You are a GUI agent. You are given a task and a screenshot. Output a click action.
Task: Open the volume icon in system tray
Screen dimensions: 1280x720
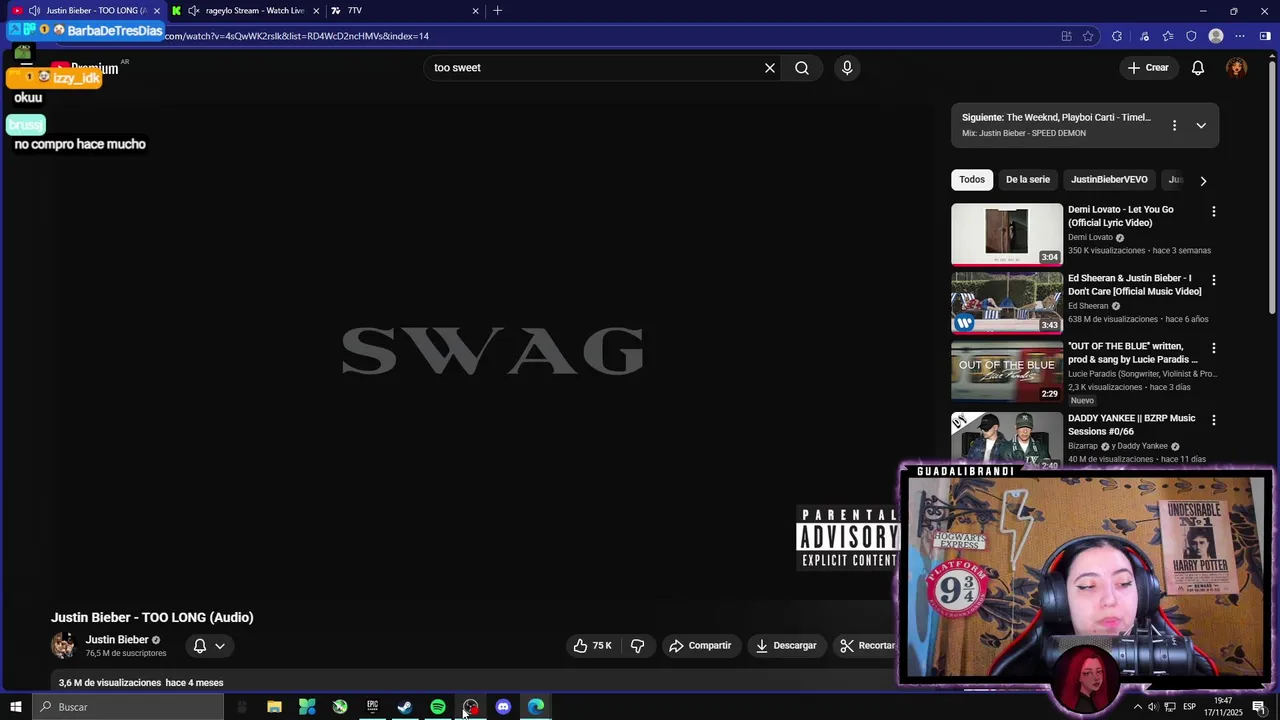click(1153, 707)
